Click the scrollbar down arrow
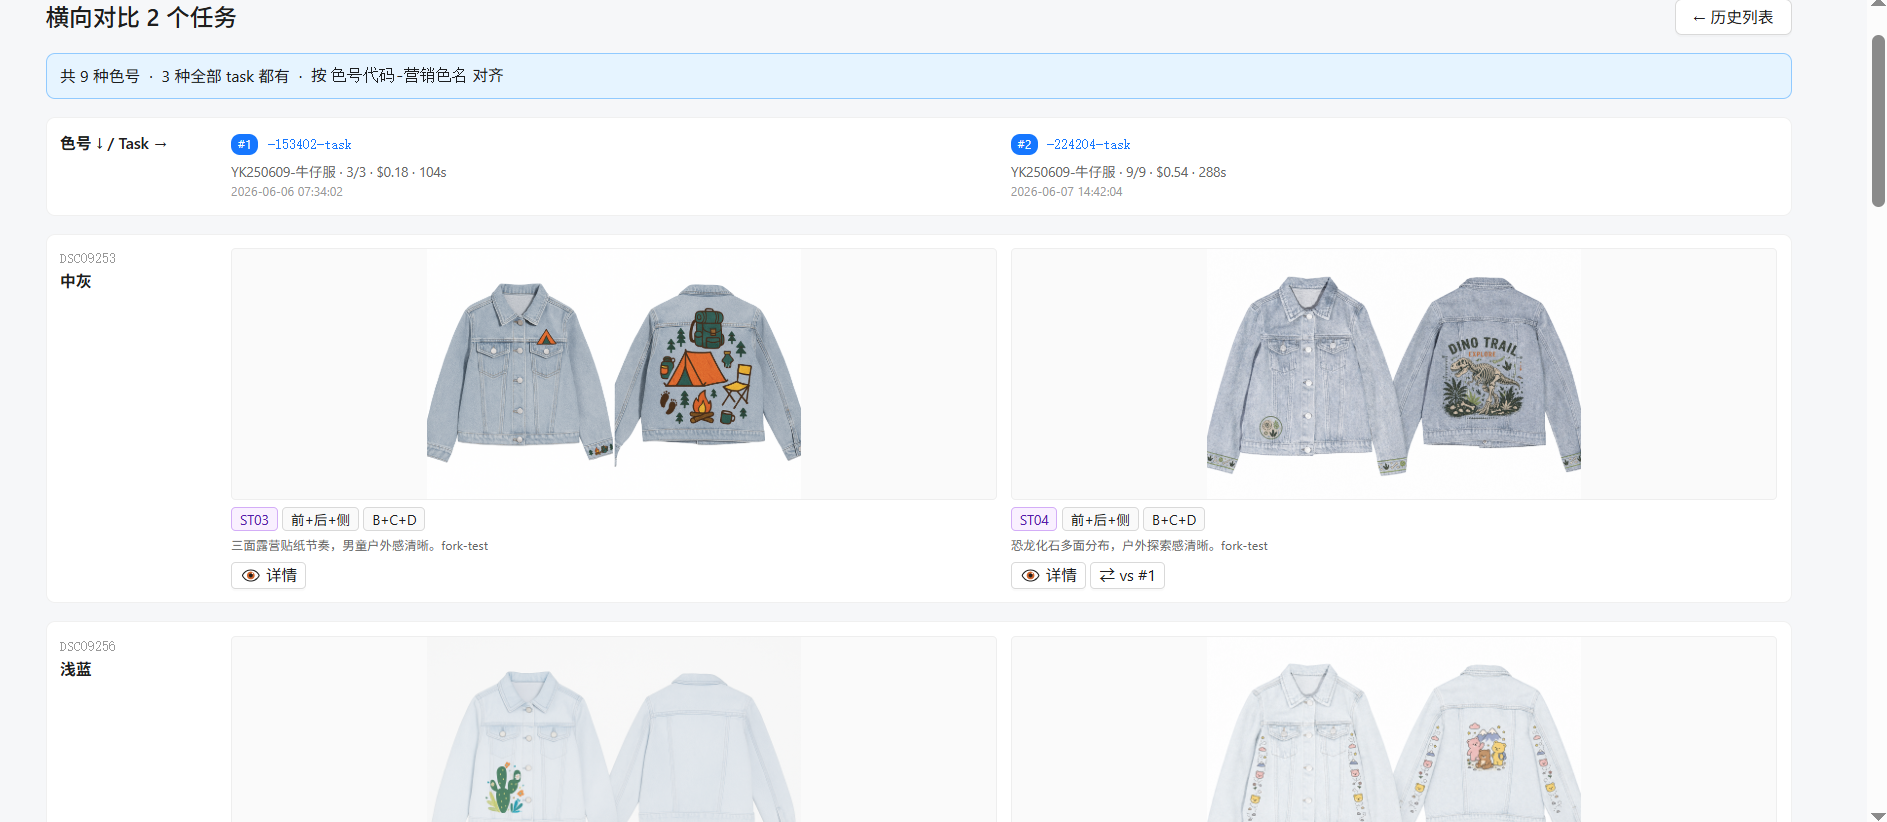 (x=1878, y=815)
